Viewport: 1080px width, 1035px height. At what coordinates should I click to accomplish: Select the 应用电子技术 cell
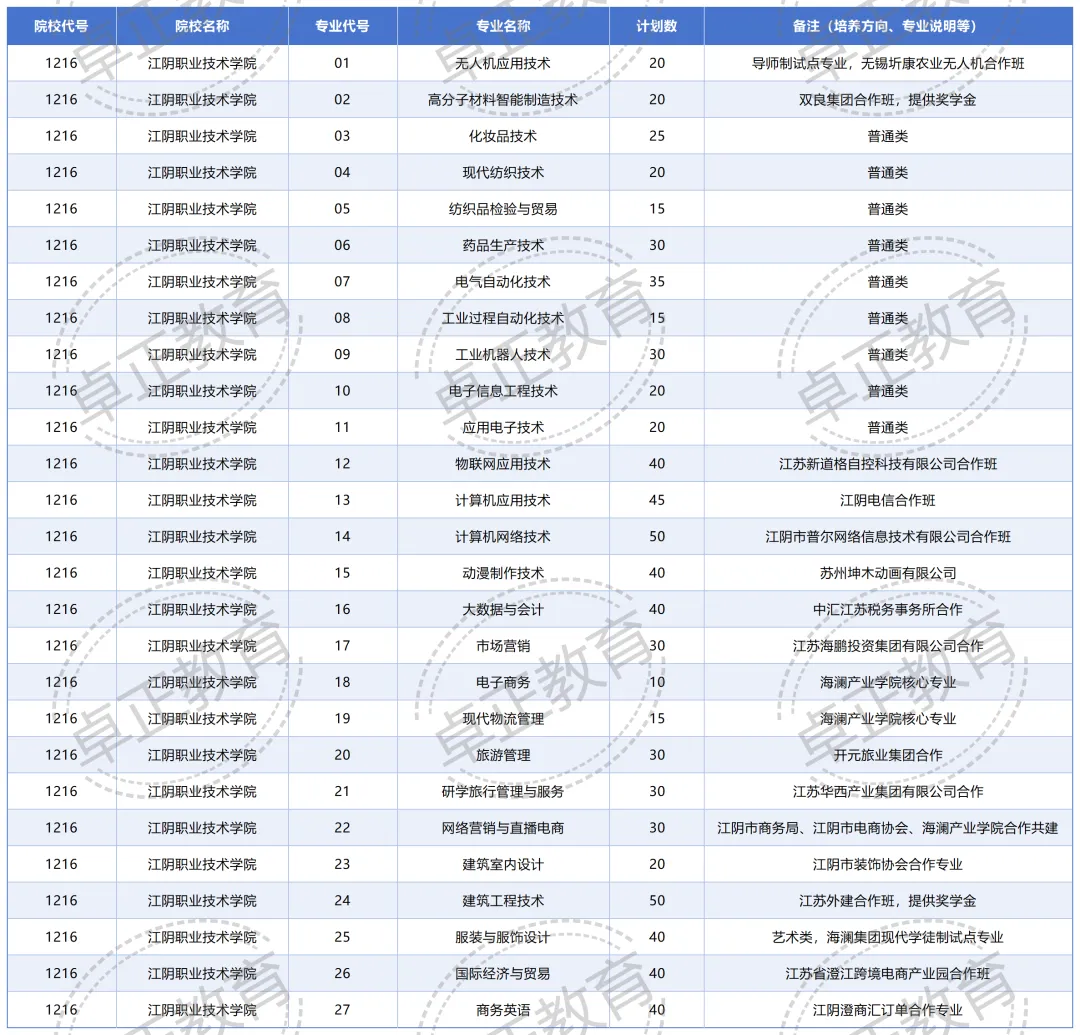point(503,428)
